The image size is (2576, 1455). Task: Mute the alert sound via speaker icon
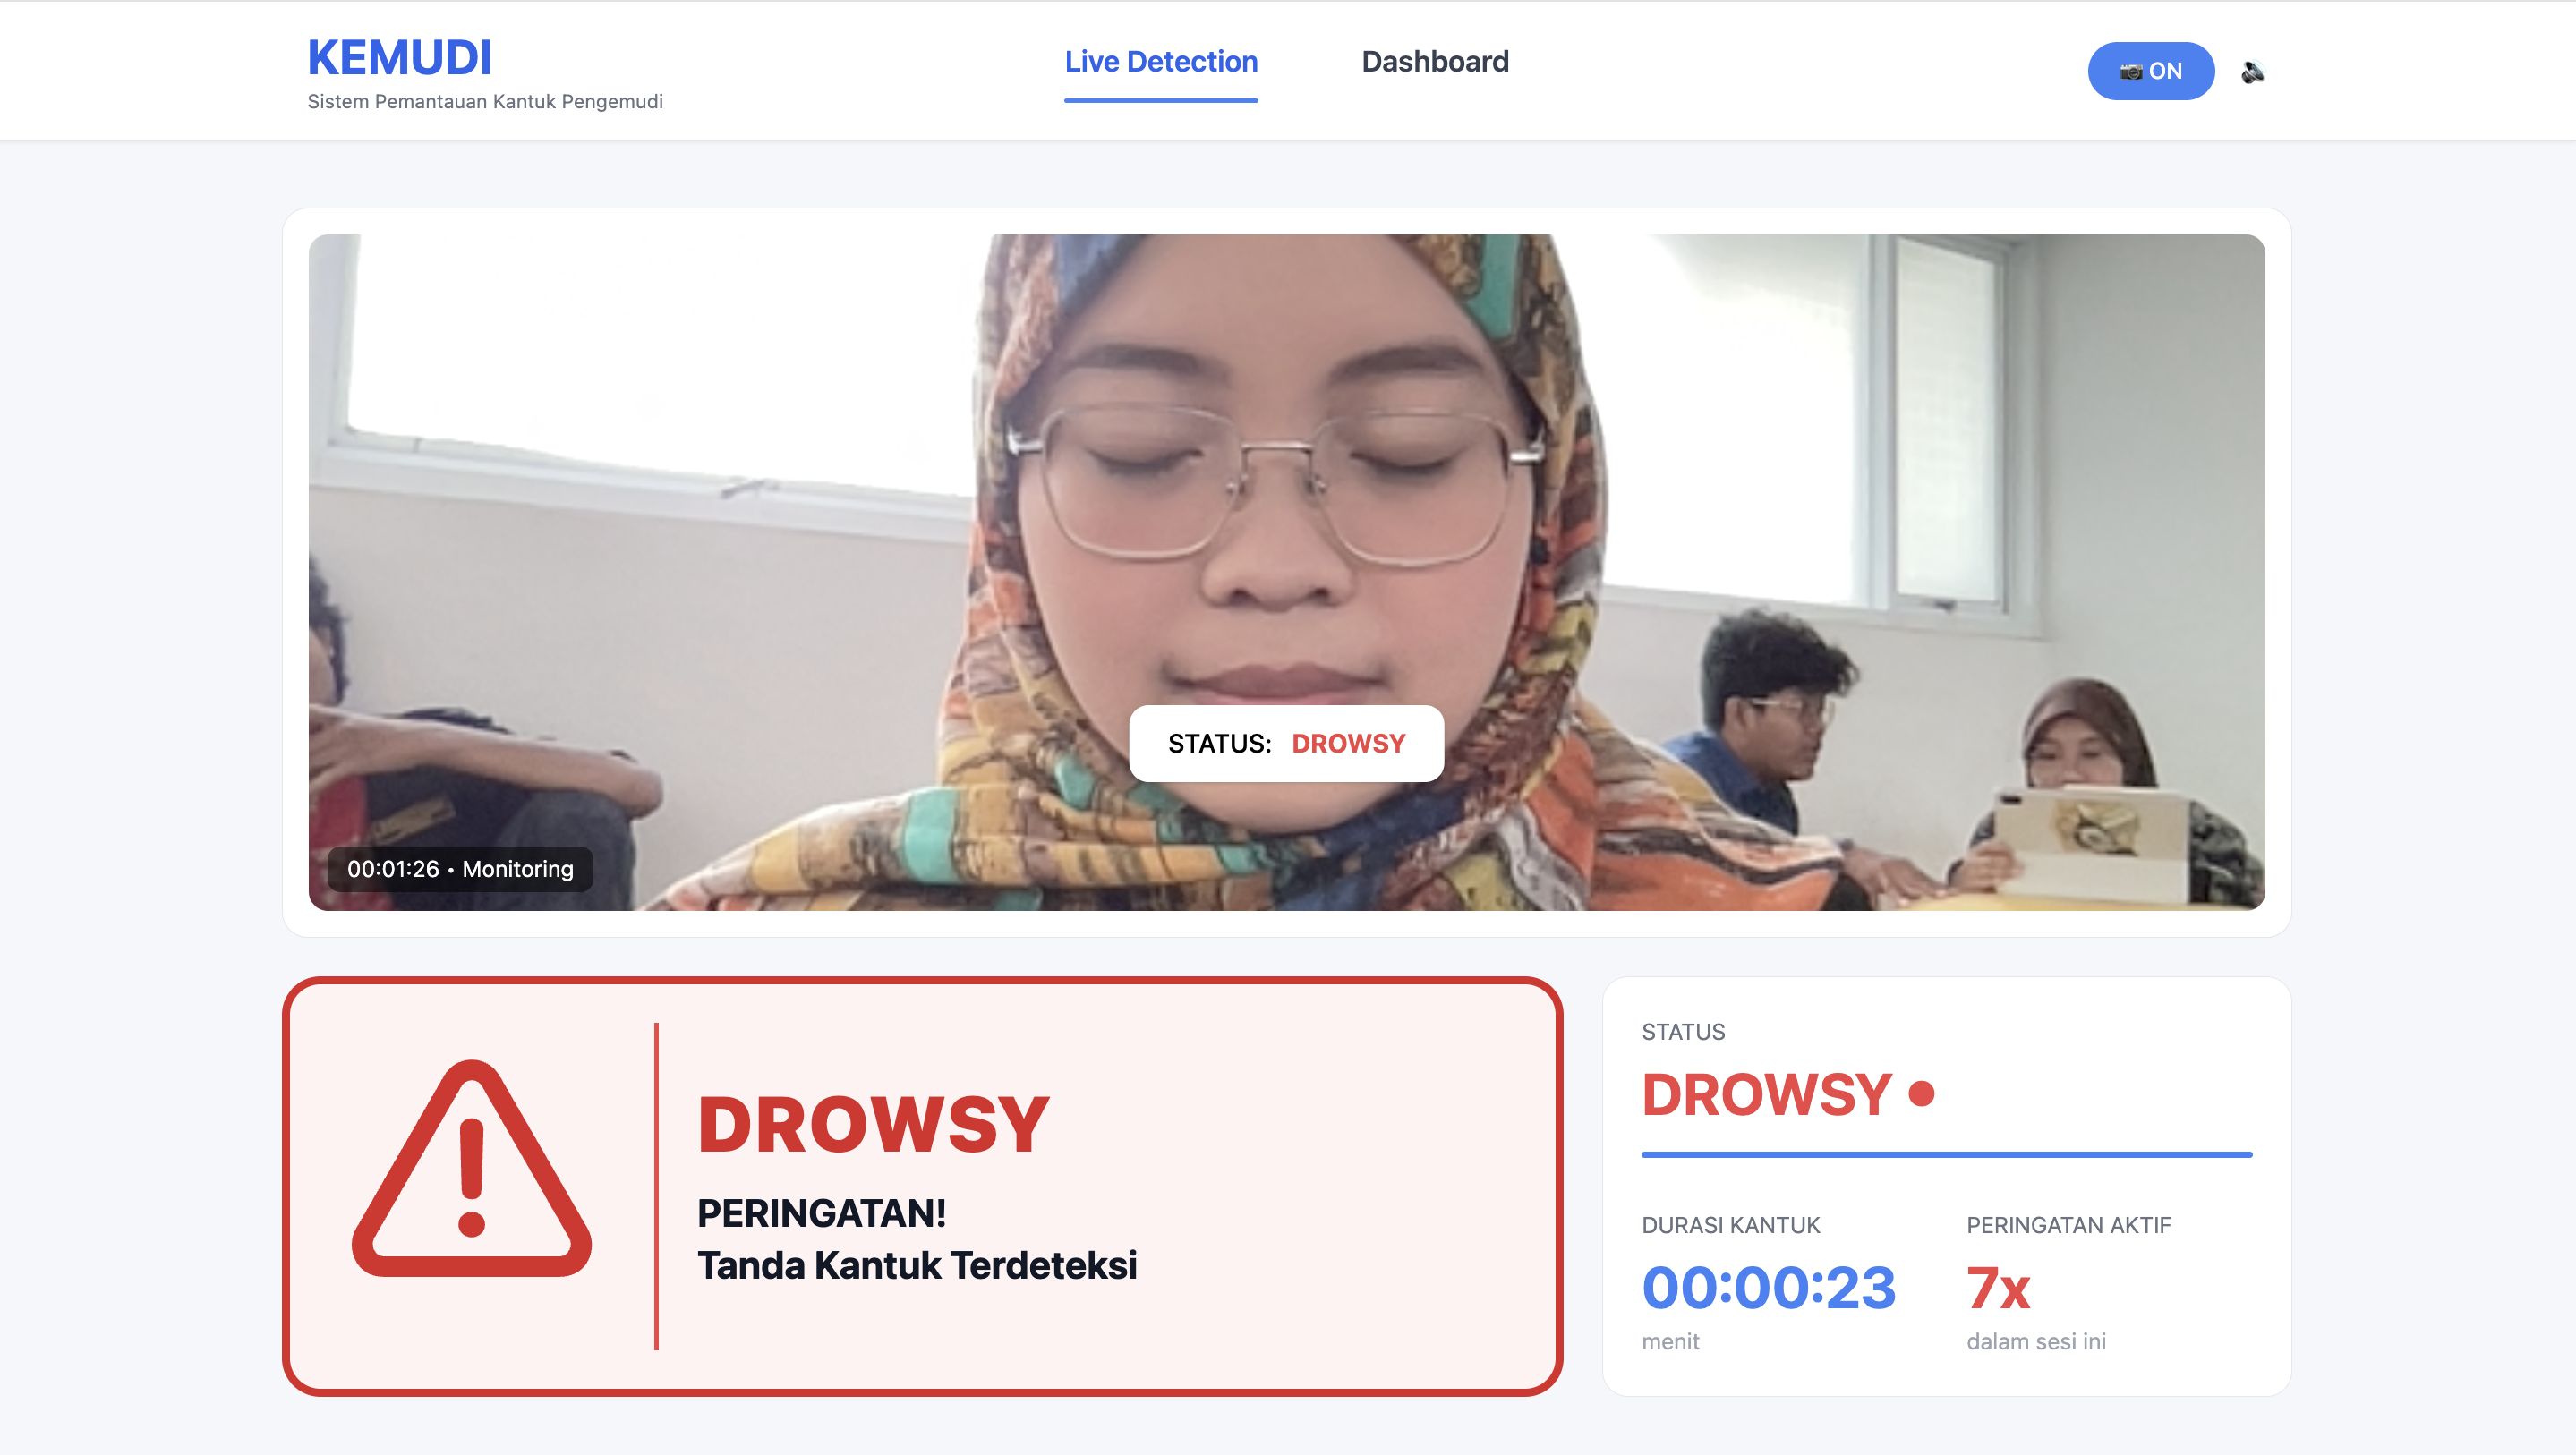pyautogui.click(x=2252, y=71)
